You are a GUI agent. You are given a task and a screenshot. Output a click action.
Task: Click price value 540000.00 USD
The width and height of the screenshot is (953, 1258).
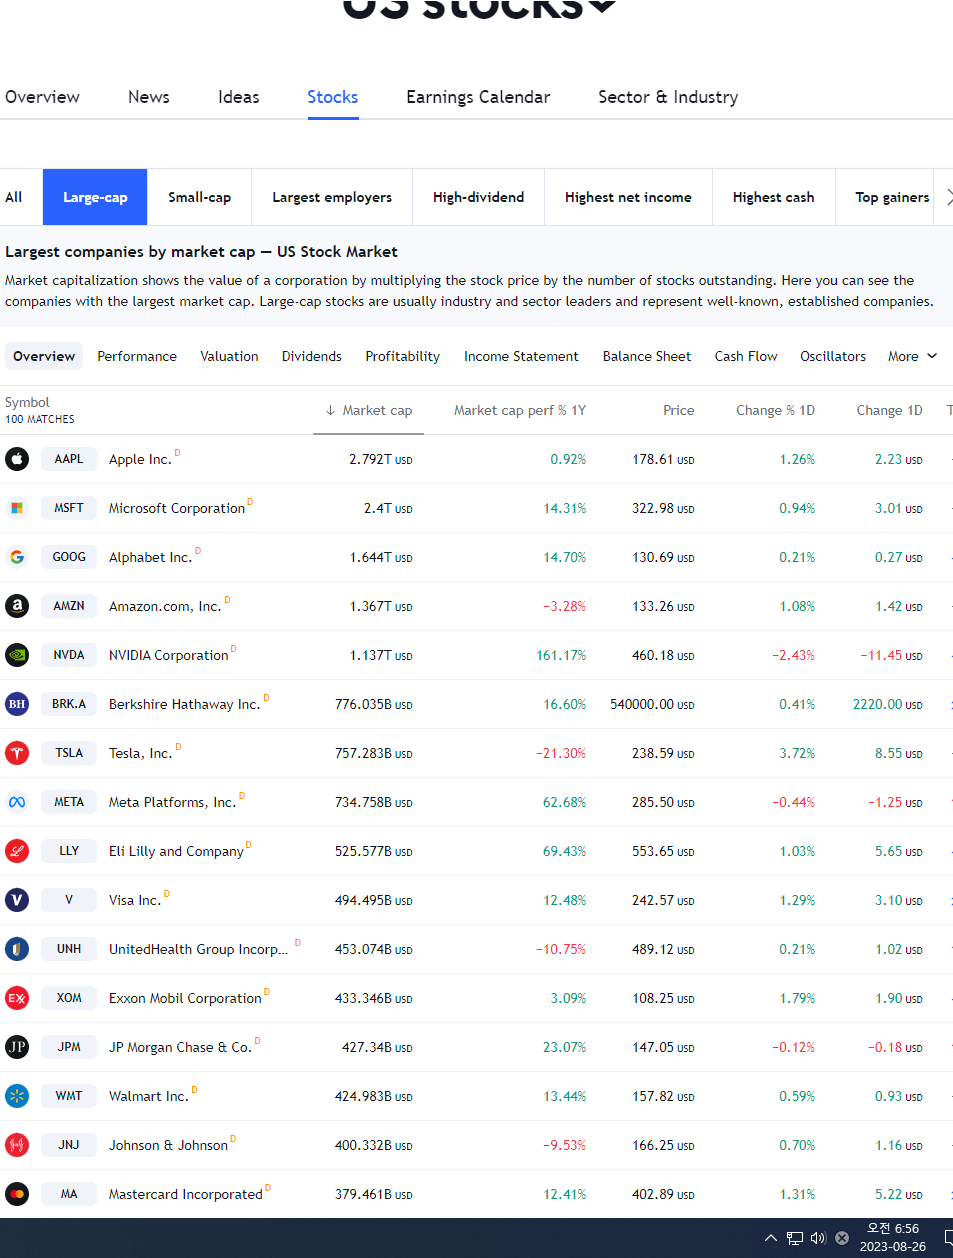tap(652, 704)
